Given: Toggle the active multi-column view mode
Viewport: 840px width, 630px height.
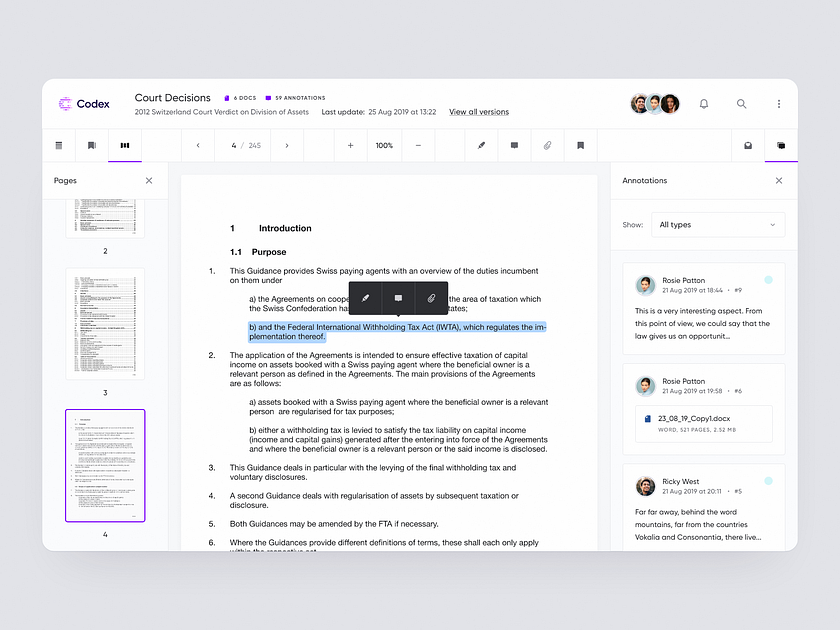Looking at the screenshot, I should [x=125, y=145].
